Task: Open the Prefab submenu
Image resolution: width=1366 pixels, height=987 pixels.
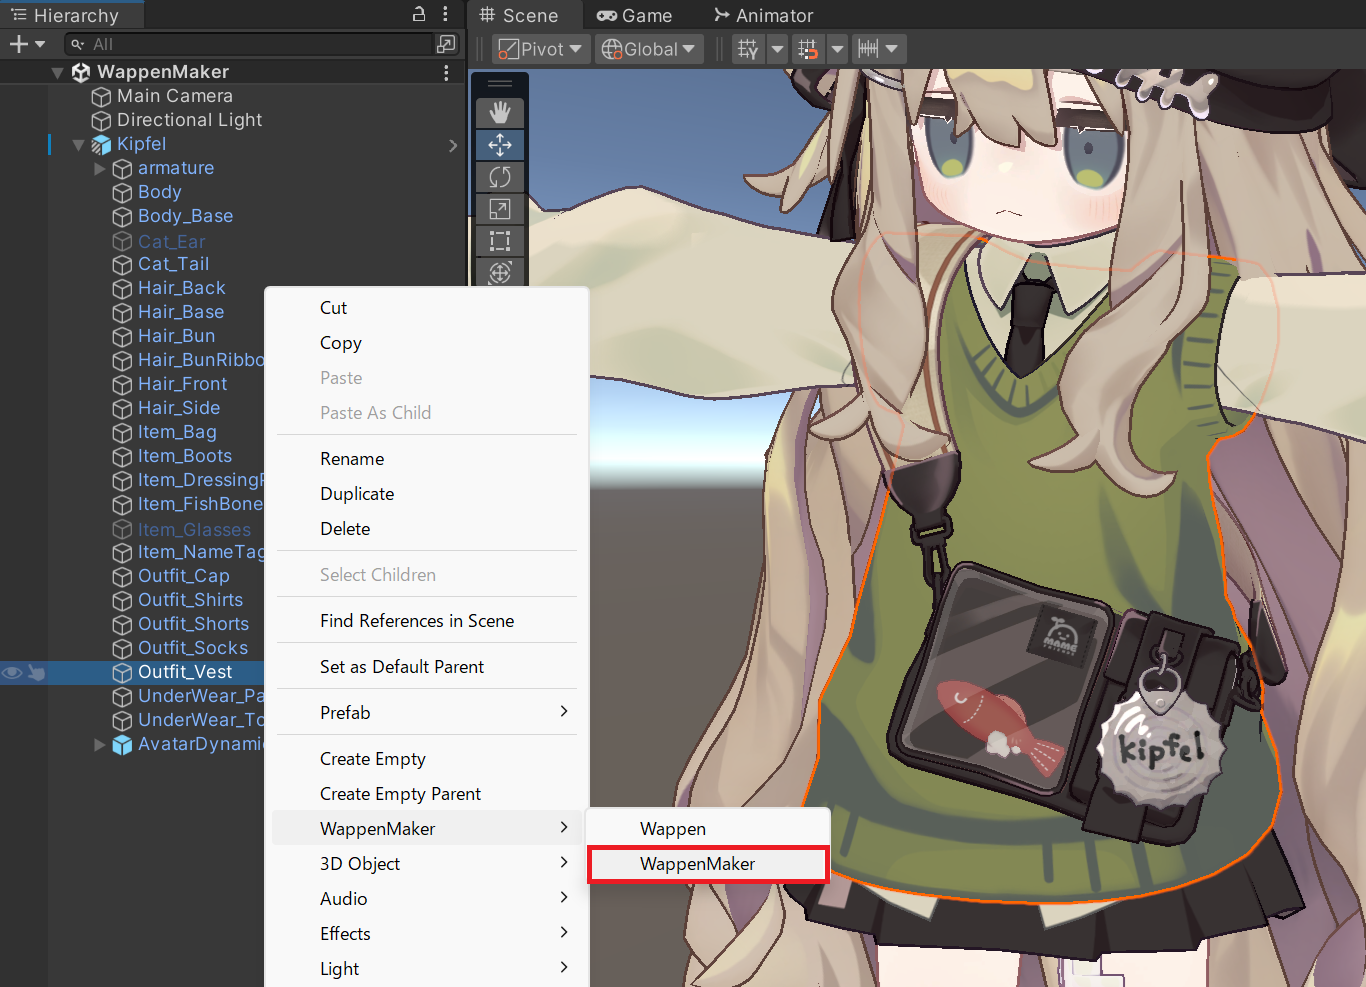Action: (428, 713)
